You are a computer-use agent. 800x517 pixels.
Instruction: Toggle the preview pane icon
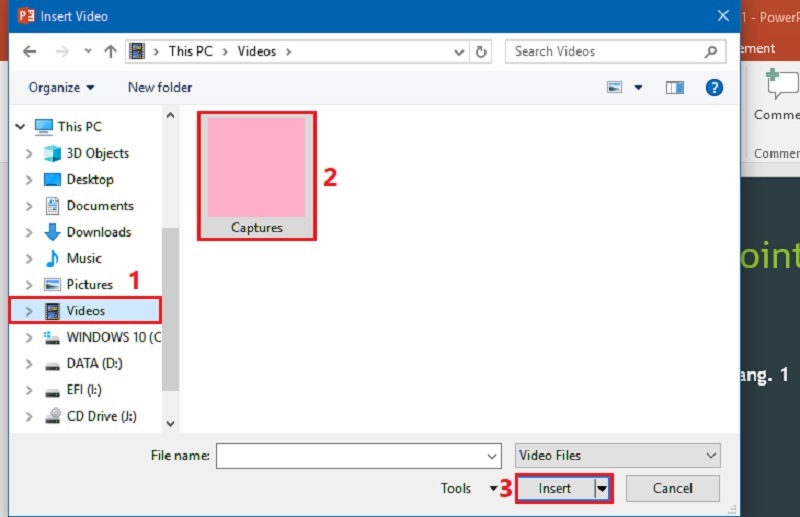(x=675, y=87)
